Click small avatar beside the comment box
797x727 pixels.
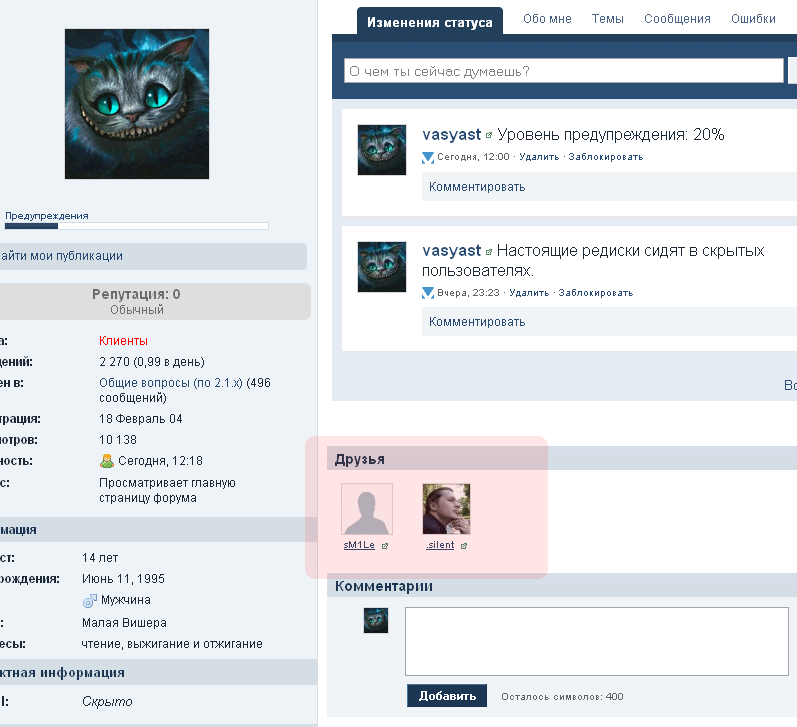[x=376, y=620]
